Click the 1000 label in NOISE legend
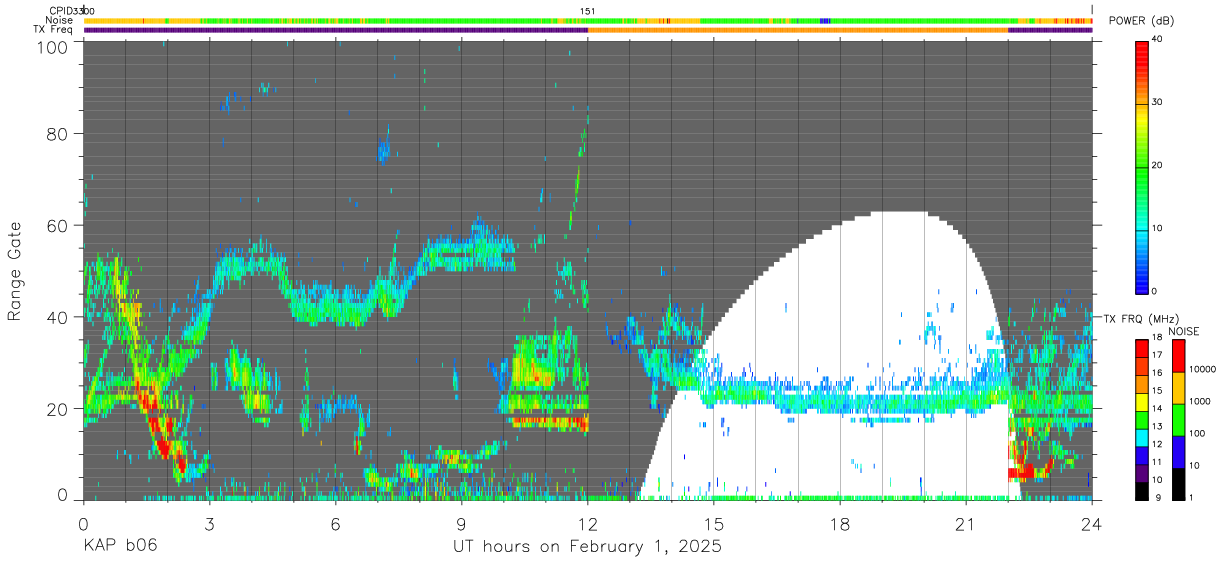This screenshot has height=567, width=1228. 1200,401
